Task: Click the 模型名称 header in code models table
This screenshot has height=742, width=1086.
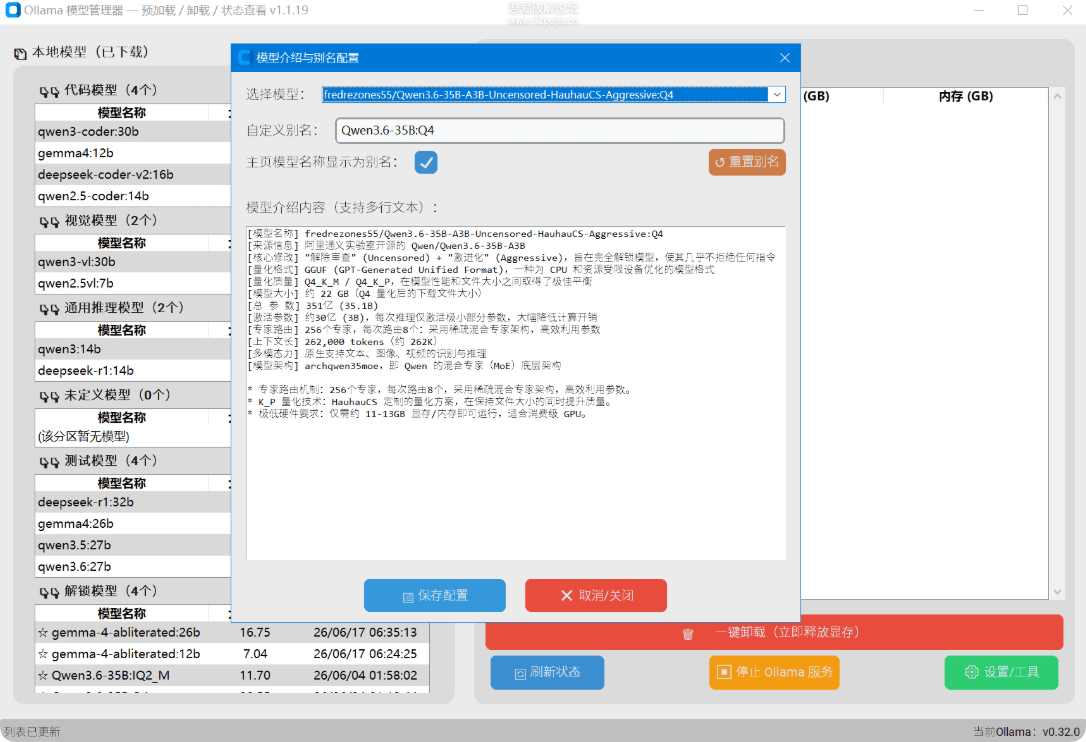Action: [x=122, y=113]
